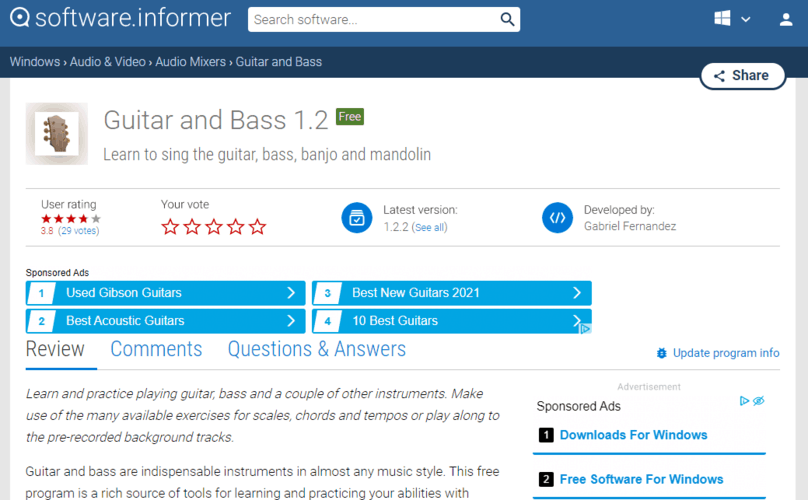Rate the program three stars

click(x=213, y=226)
